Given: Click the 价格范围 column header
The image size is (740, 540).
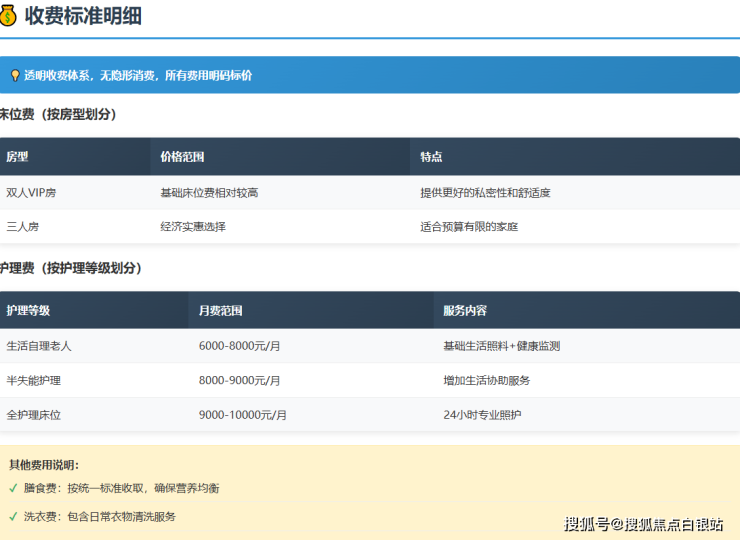Looking at the screenshot, I should 182,157.
